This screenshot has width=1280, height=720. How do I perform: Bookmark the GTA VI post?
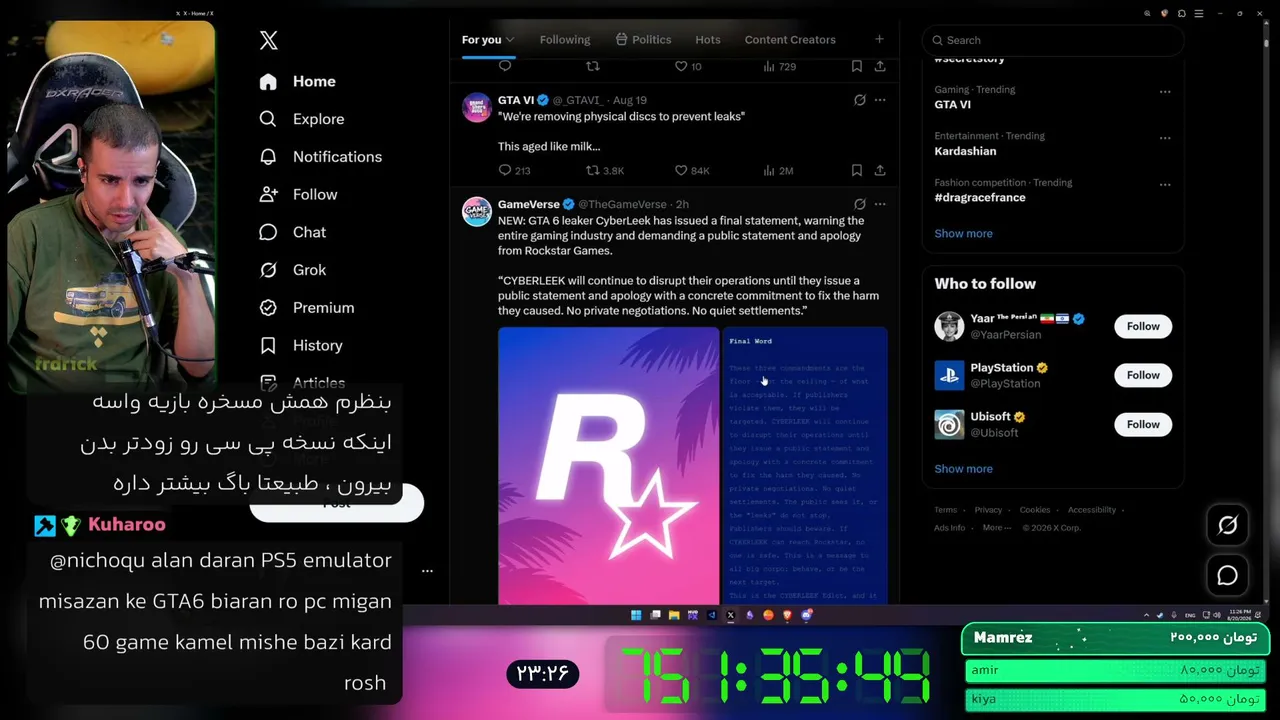[857, 171]
